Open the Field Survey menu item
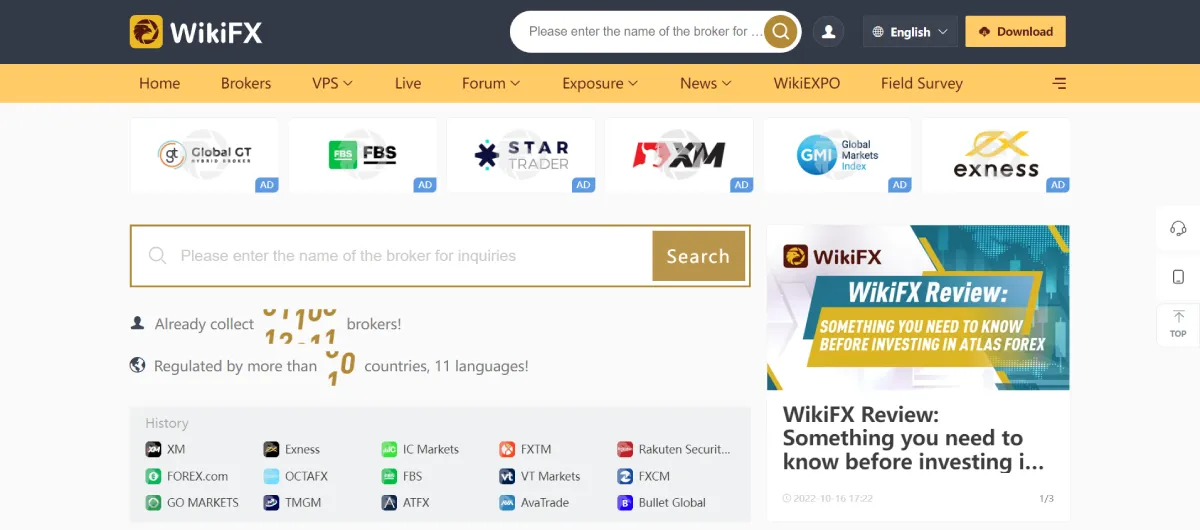Image resolution: width=1200 pixels, height=530 pixels. (x=922, y=83)
